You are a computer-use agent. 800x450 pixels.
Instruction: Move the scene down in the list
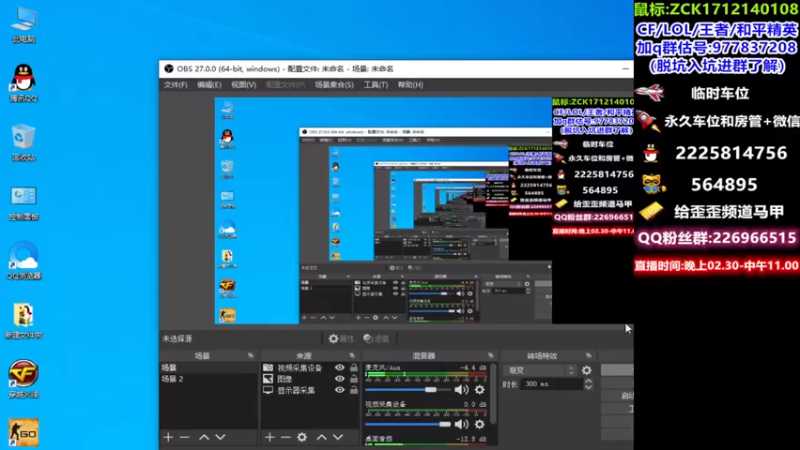coord(220,437)
